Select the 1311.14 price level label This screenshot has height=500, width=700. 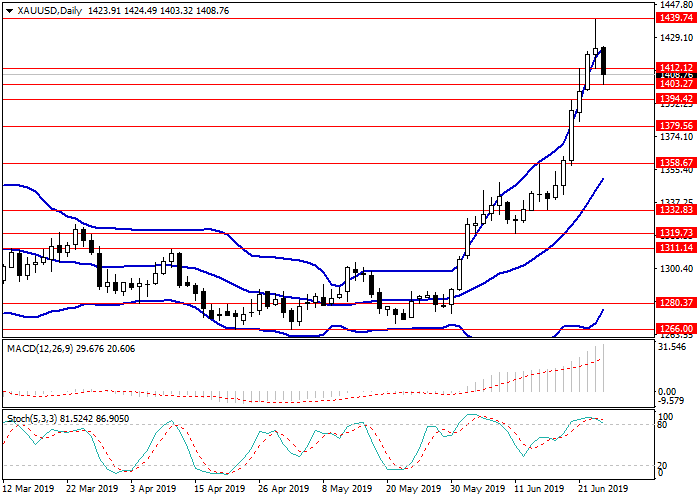tap(676, 247)
